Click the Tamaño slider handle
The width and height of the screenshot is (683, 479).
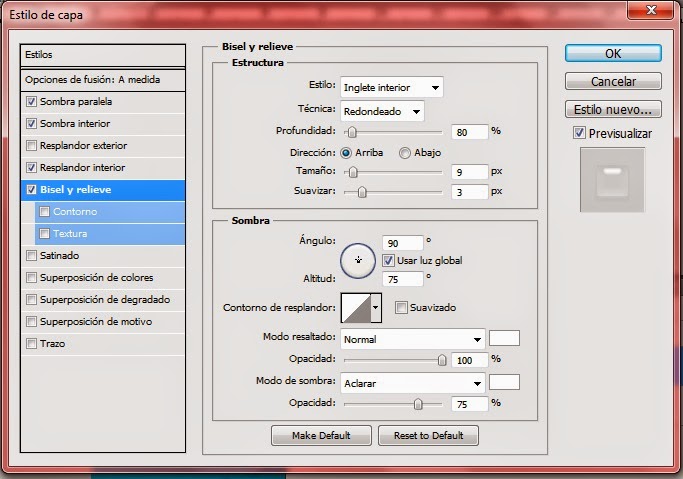(x=353, y=172)
